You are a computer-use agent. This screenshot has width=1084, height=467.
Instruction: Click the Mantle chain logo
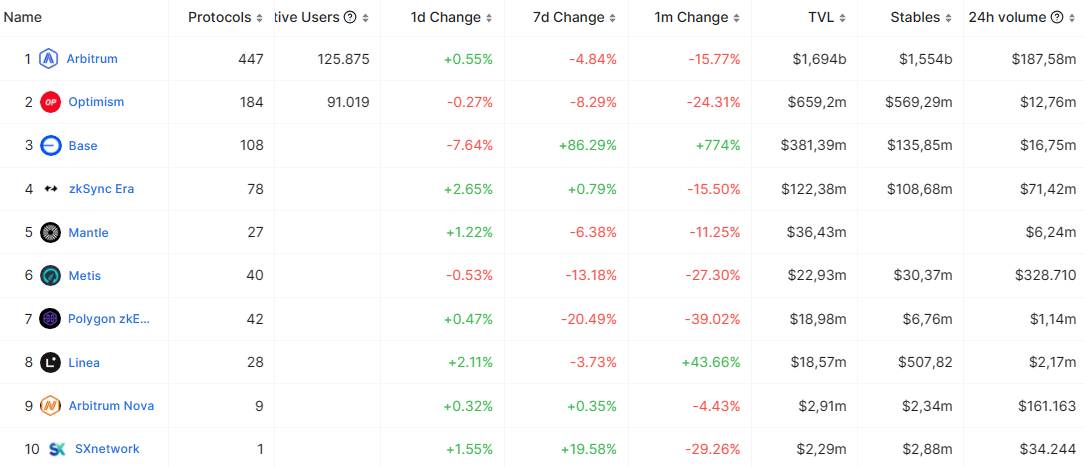pyautogui.click(x=50, y=232)
